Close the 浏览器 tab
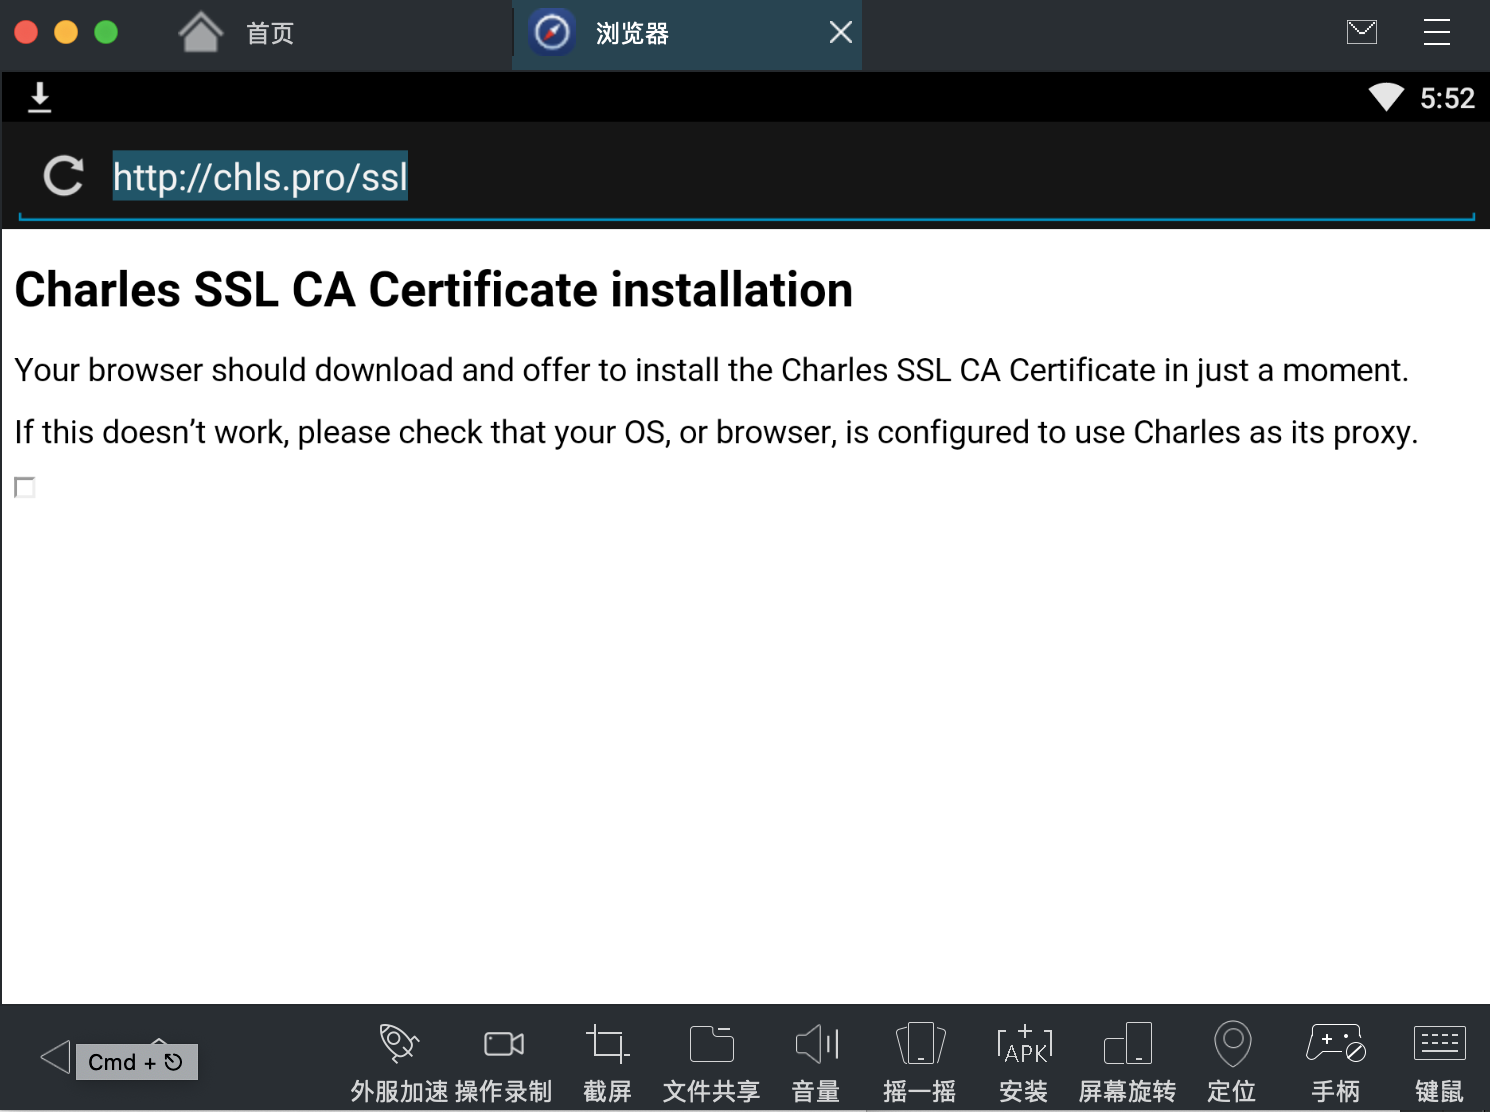 841,33
